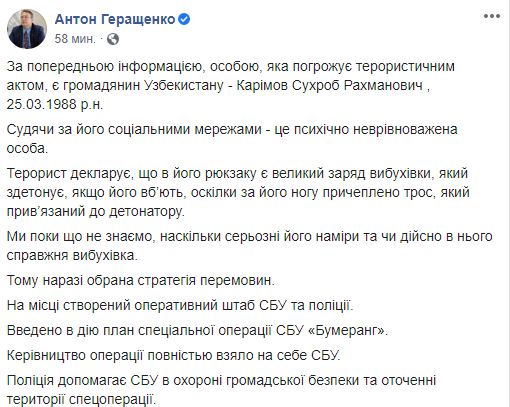Click the '58 мин.' post timestamp
Image resolution: width=510 pixels, height=407 pixels.
coord(75,39)
